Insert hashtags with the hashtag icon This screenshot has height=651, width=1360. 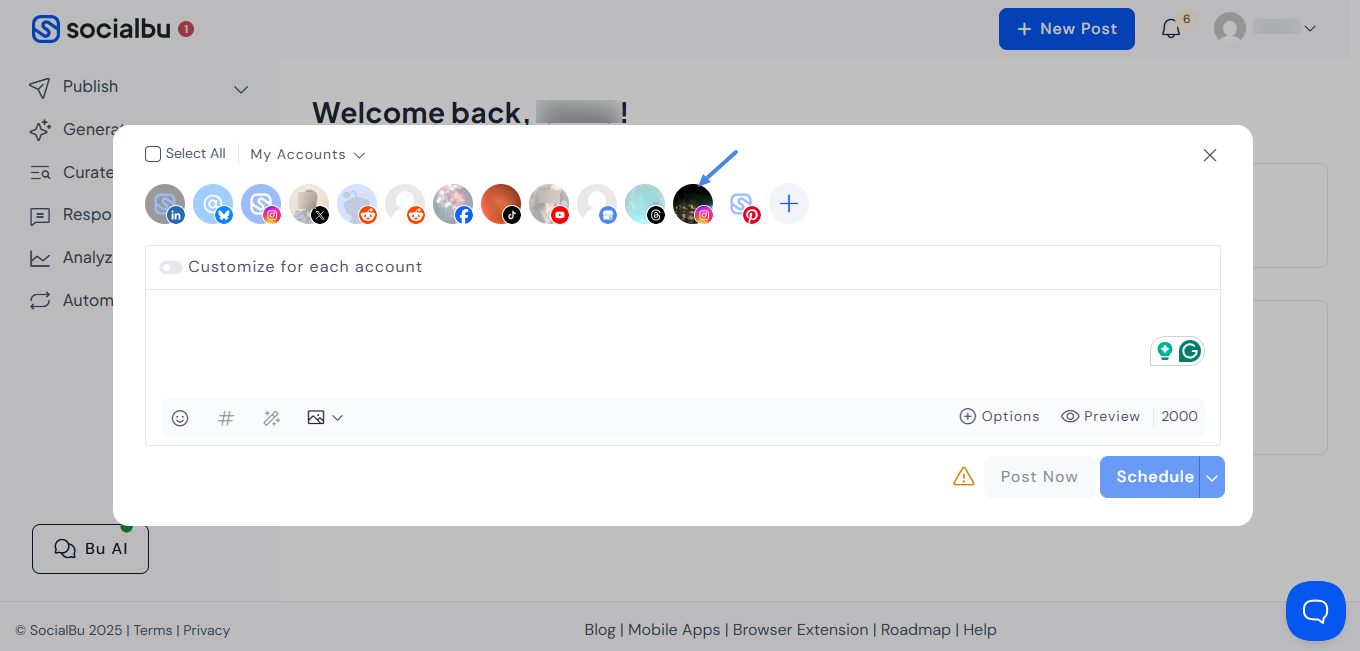coord(226,418)
